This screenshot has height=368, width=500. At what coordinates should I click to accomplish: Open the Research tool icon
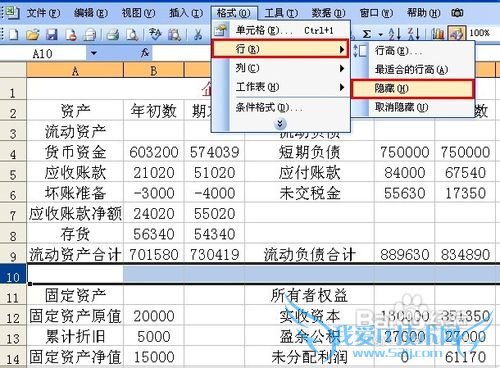[174, 34]
